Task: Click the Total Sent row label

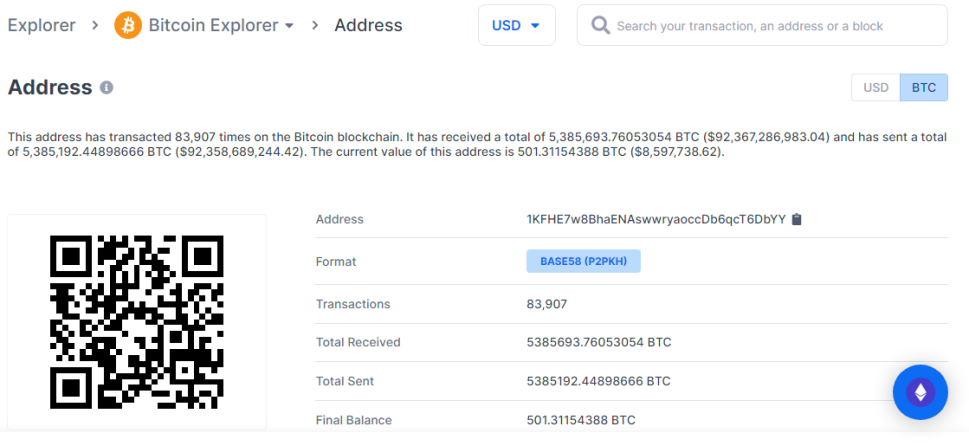Action: [345, 381]
